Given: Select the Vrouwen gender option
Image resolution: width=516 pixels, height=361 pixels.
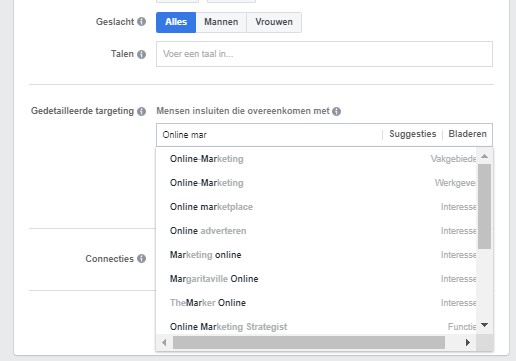Looking at the screenshot, I should 274,22.
